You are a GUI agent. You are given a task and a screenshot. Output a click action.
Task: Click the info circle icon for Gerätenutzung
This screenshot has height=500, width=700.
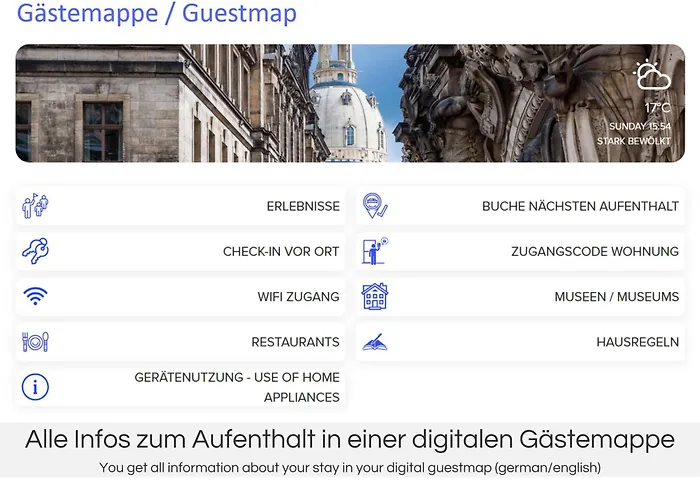click(36, 387)
